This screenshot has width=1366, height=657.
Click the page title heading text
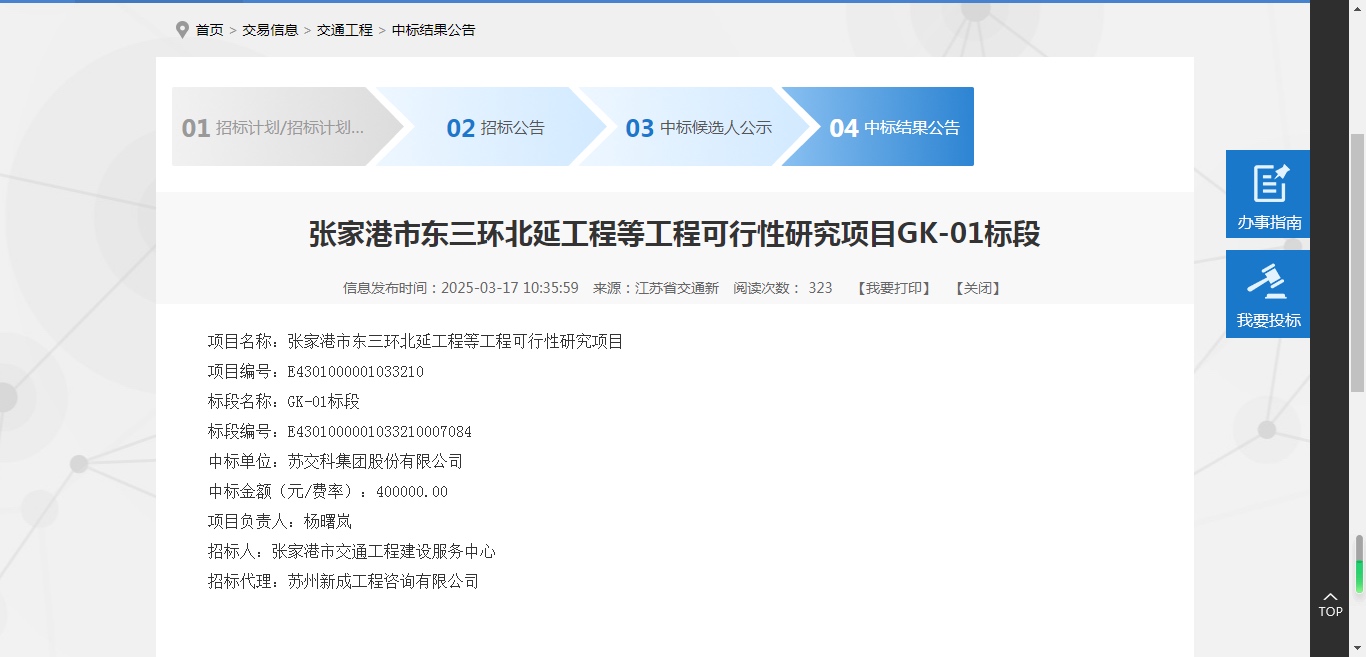675,234
